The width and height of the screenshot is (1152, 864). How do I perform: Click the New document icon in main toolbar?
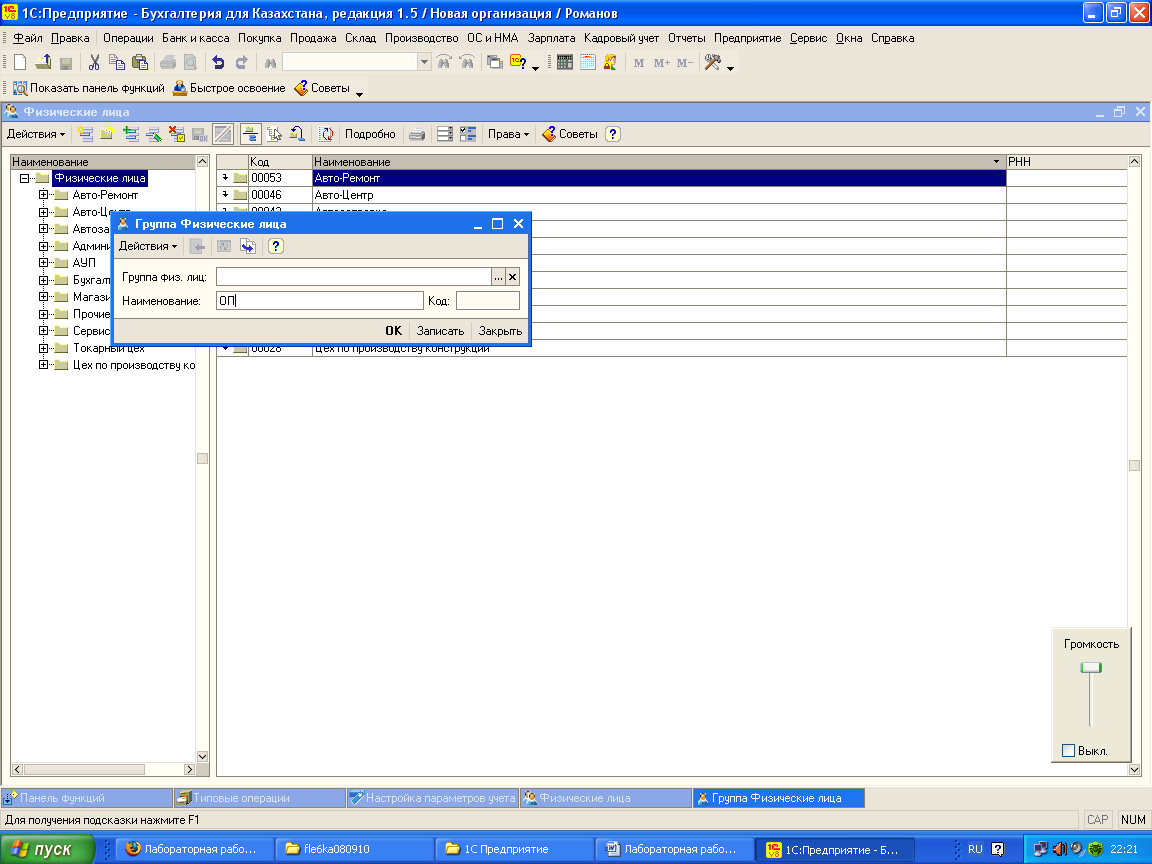coord(20,62)
